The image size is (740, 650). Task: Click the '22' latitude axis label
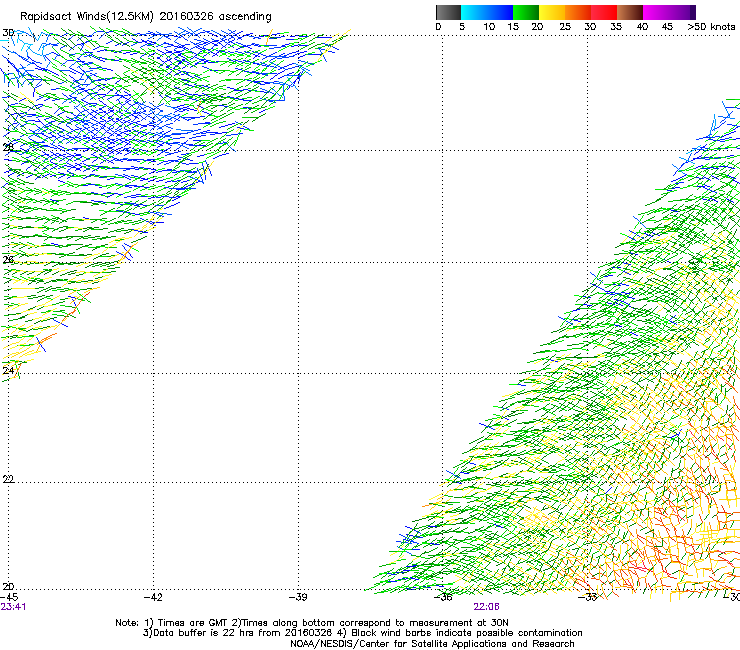point(8,479)
